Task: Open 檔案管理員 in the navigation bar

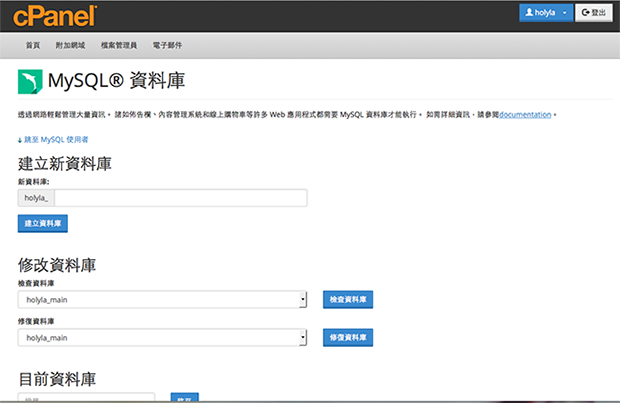Action: click(x=119, y=46)
